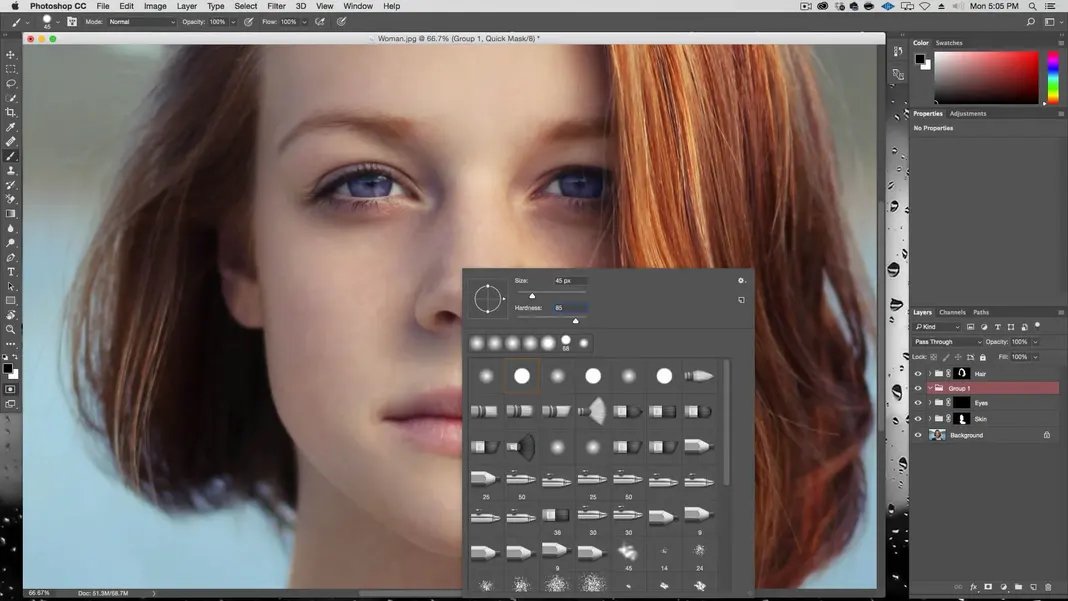Select the Pen tool

pyautogui.click(x=11, y=258)
